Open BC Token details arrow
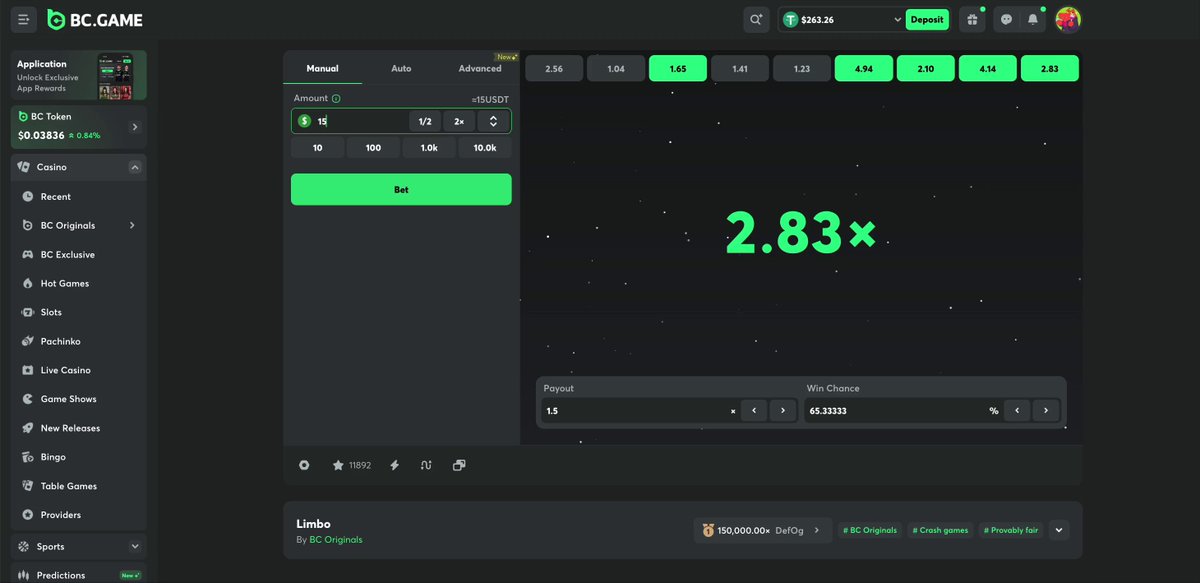Viewport: 1200px width, 583px height. [135, 127]
